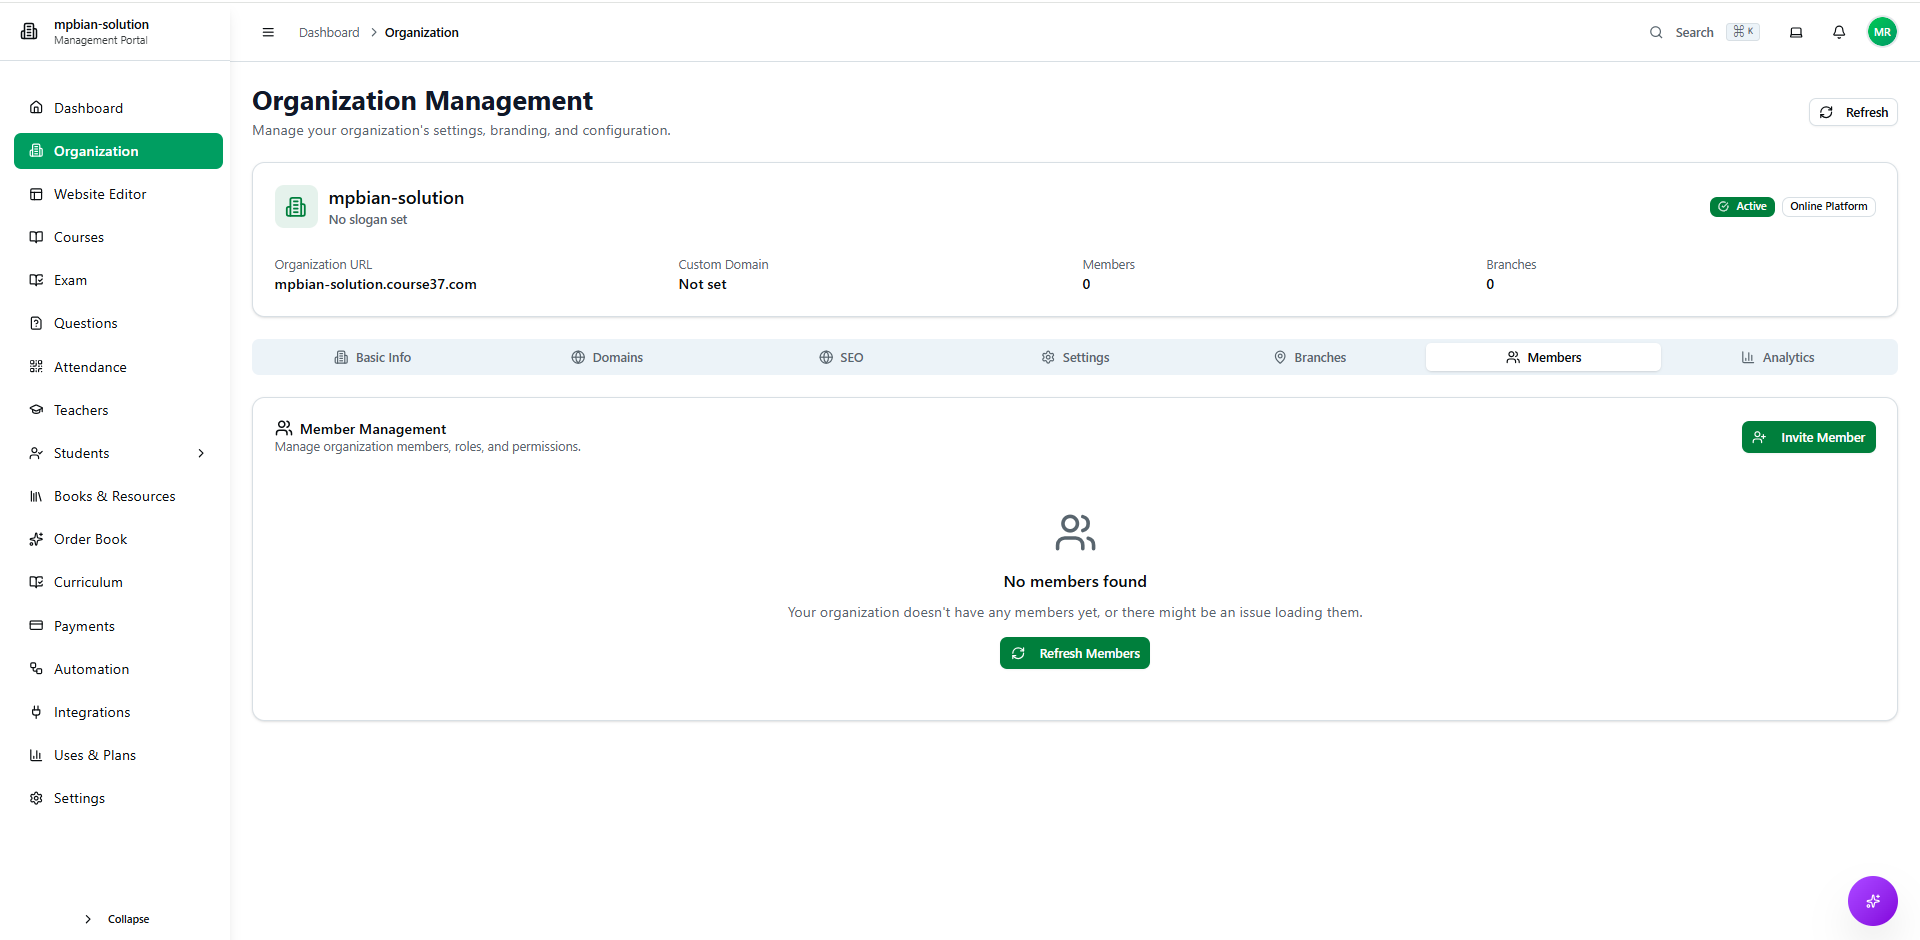Open the inbox tray icon in header
The width and height of the screenshot is (1920, 940).
(1796, 32)
